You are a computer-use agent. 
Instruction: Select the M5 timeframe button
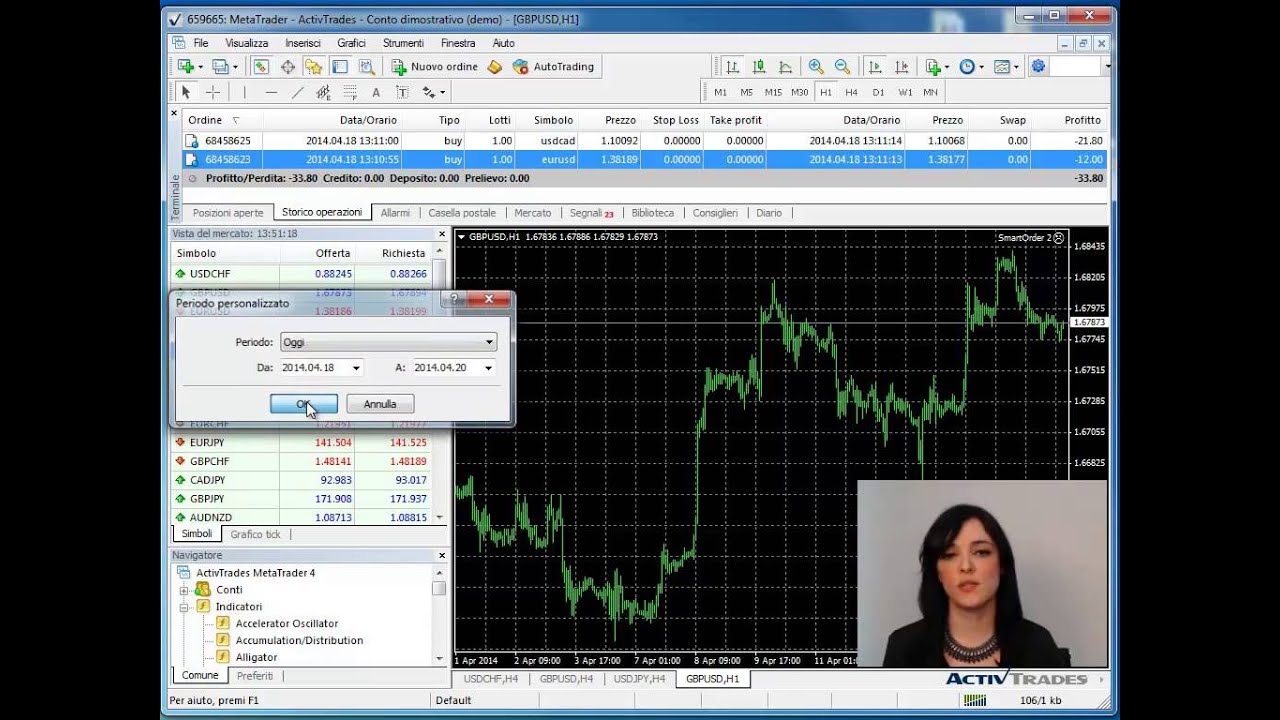pos(746,92)
